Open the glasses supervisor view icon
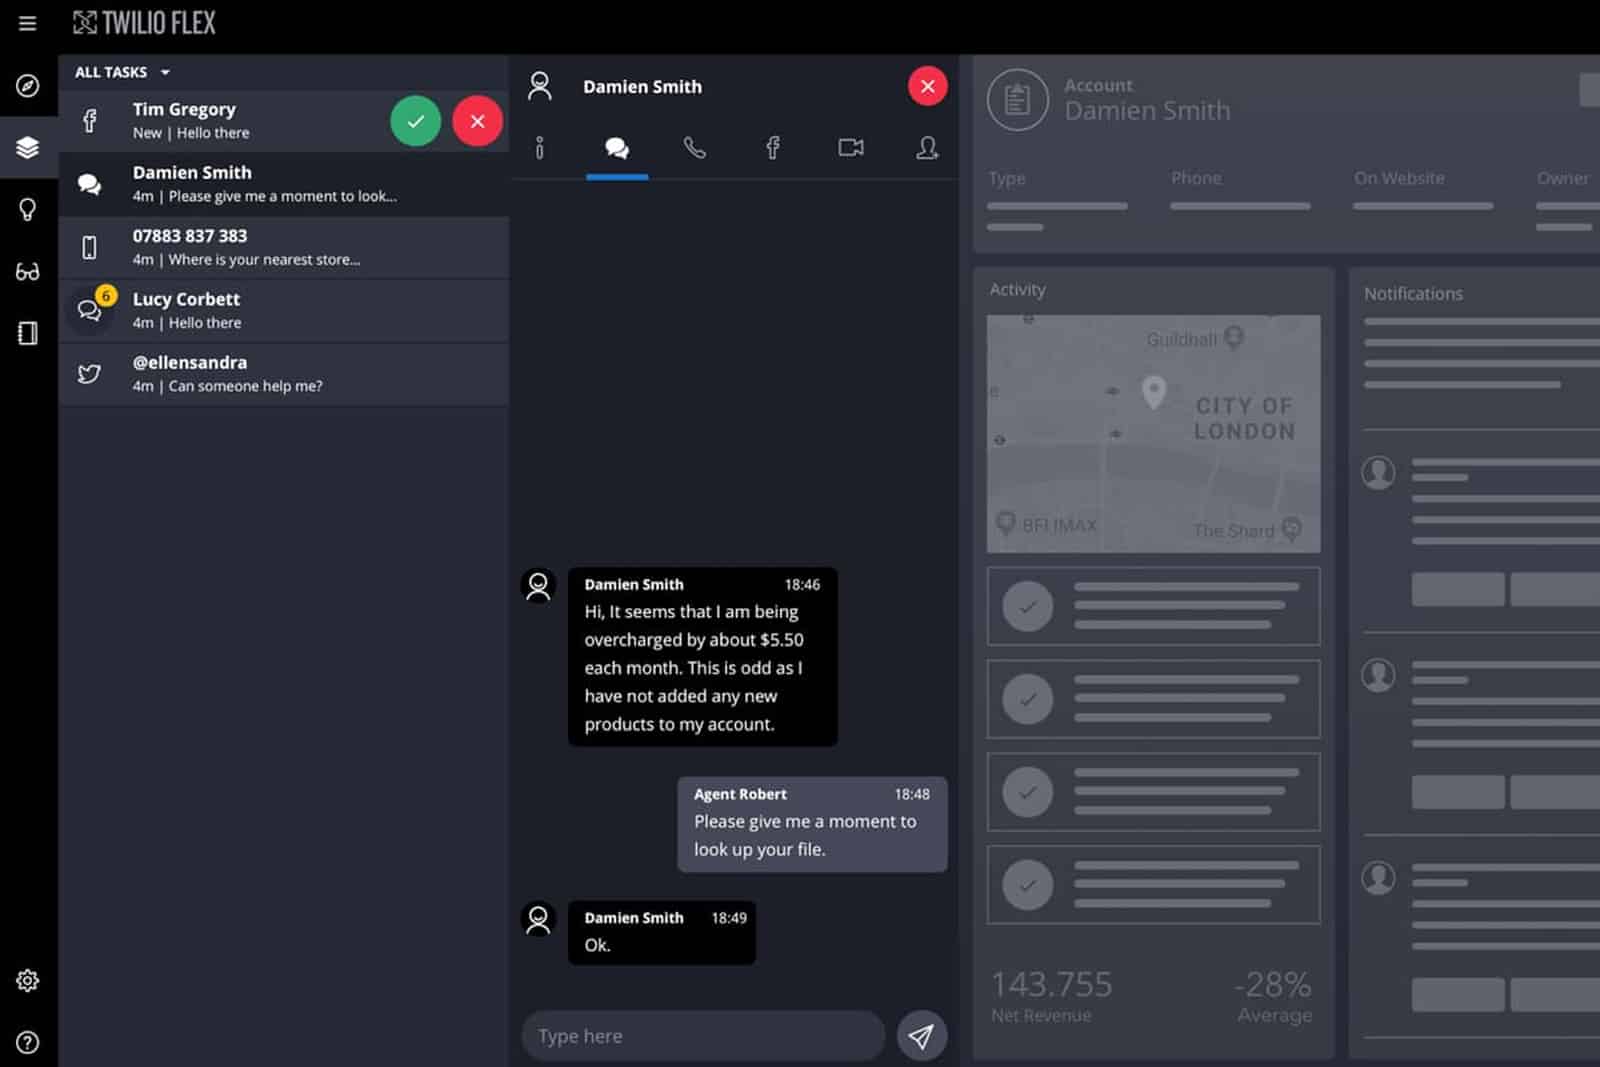The image size is (1600, 1067). click(27, 272)
